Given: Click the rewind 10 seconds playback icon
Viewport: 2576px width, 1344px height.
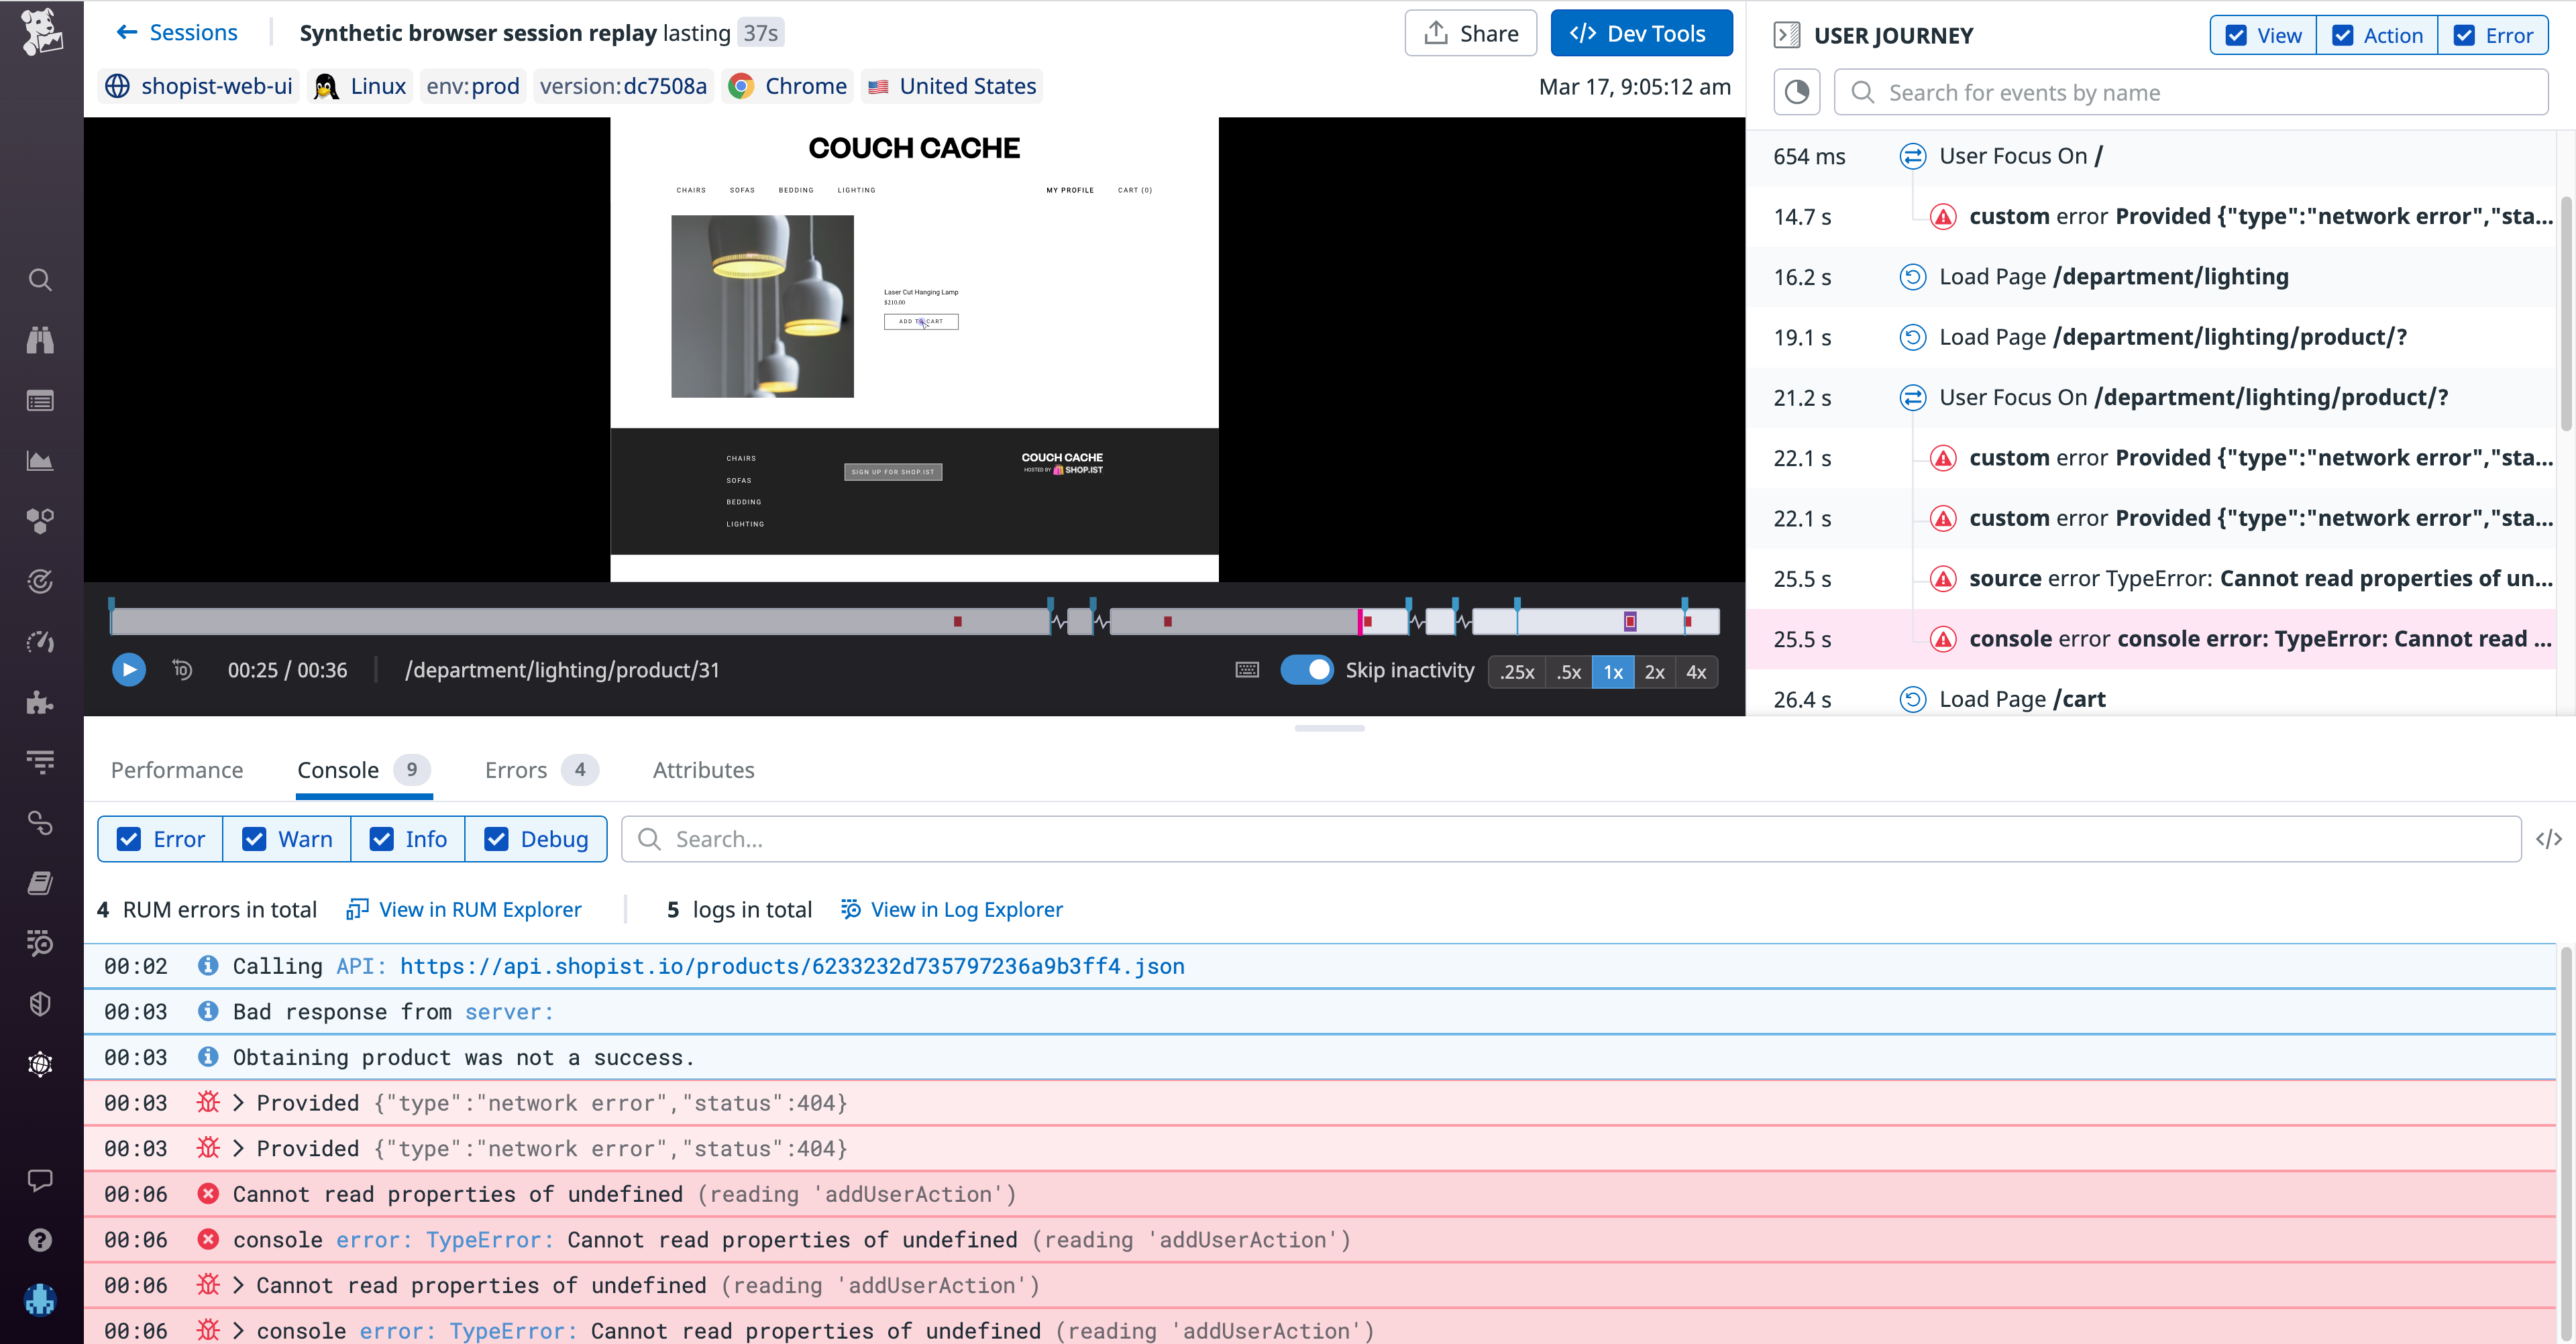Looking at the screenshot, I should [183, 670].
